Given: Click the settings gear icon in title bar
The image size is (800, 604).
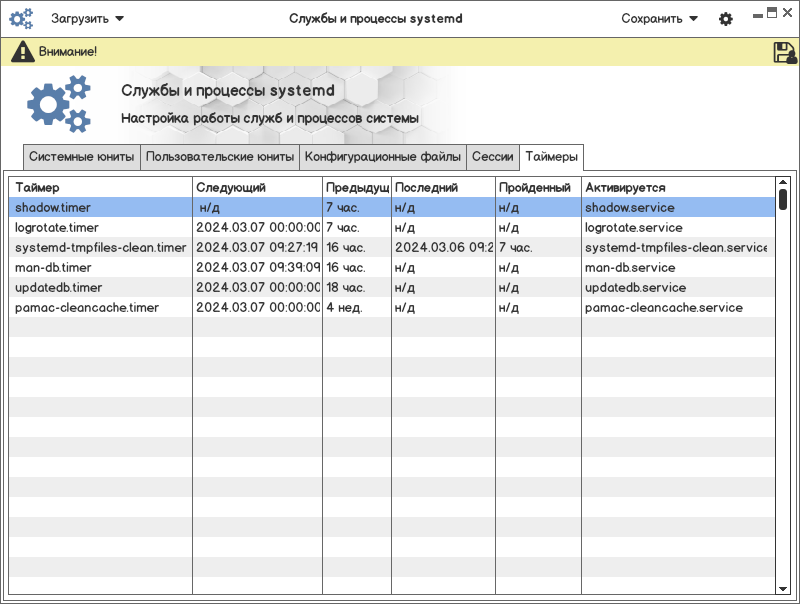Looking at the screenshot, I should tap(726, 19).
